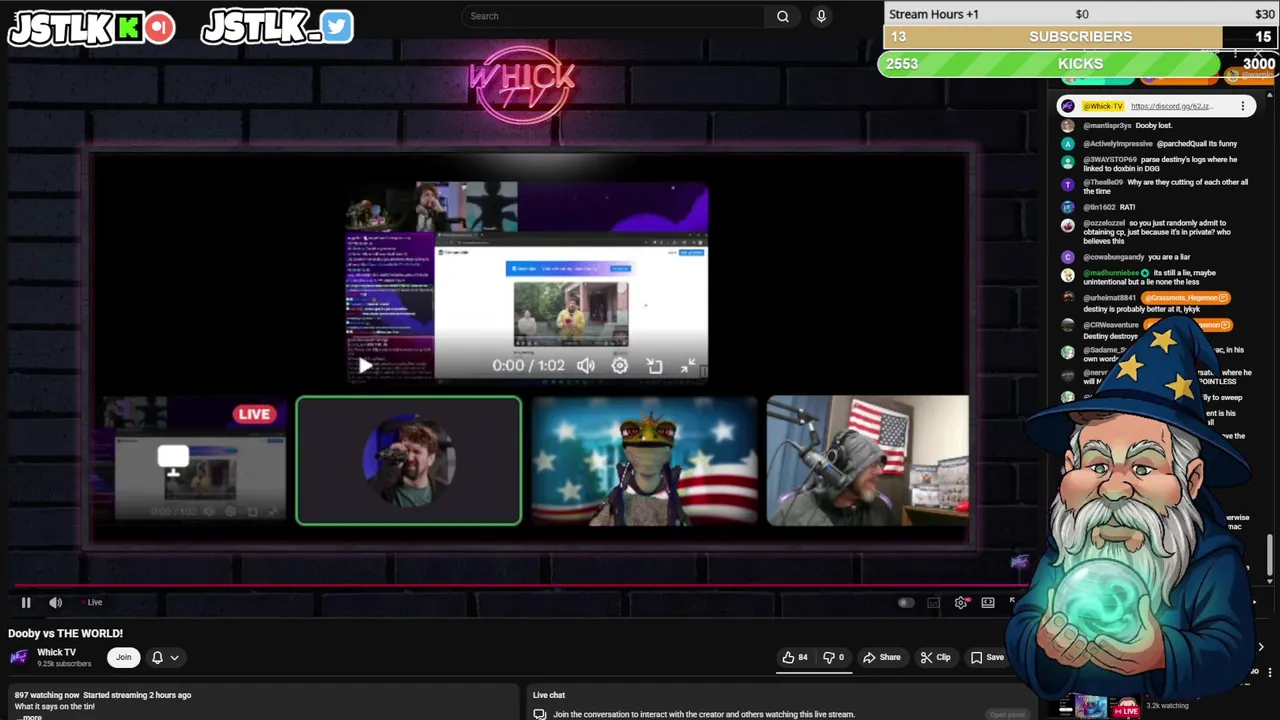This screenshot has height=720, width=1280.
Task: Open the embedded clip's settings gear
Action: (x=620, y=366)
